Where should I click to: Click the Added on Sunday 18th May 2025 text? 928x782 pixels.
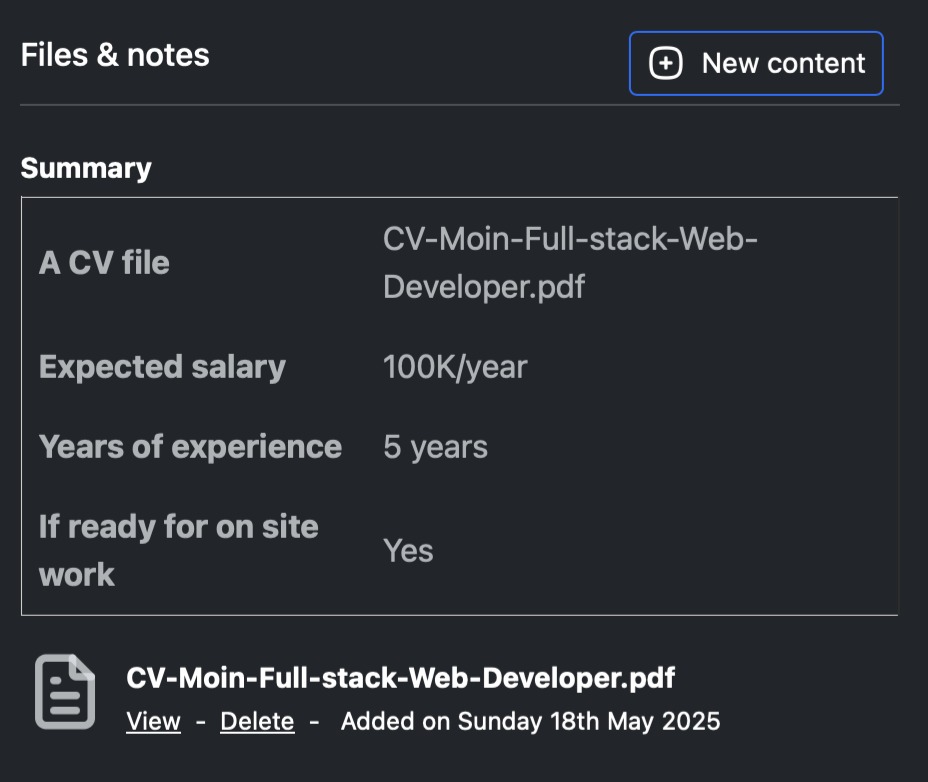click(x=530, y=720)
